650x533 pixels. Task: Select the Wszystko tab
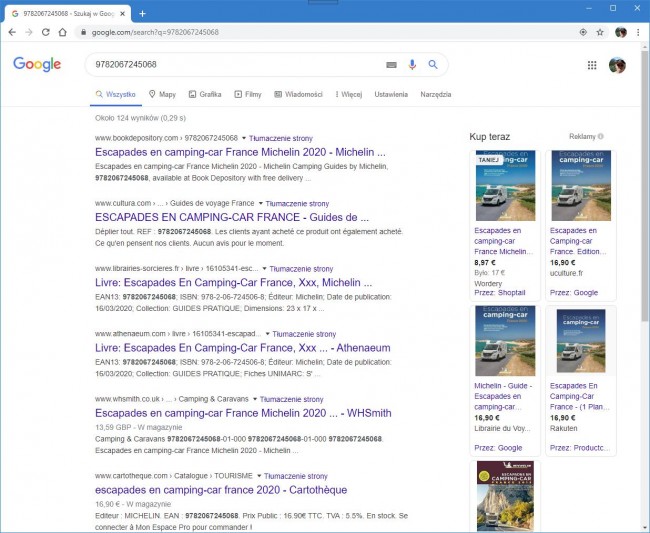(116, 94)
